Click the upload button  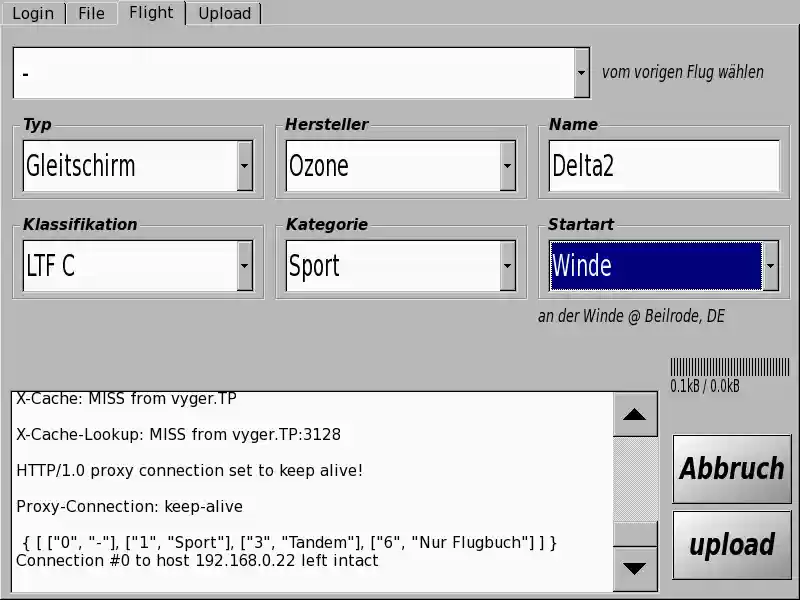pos(731,545)
